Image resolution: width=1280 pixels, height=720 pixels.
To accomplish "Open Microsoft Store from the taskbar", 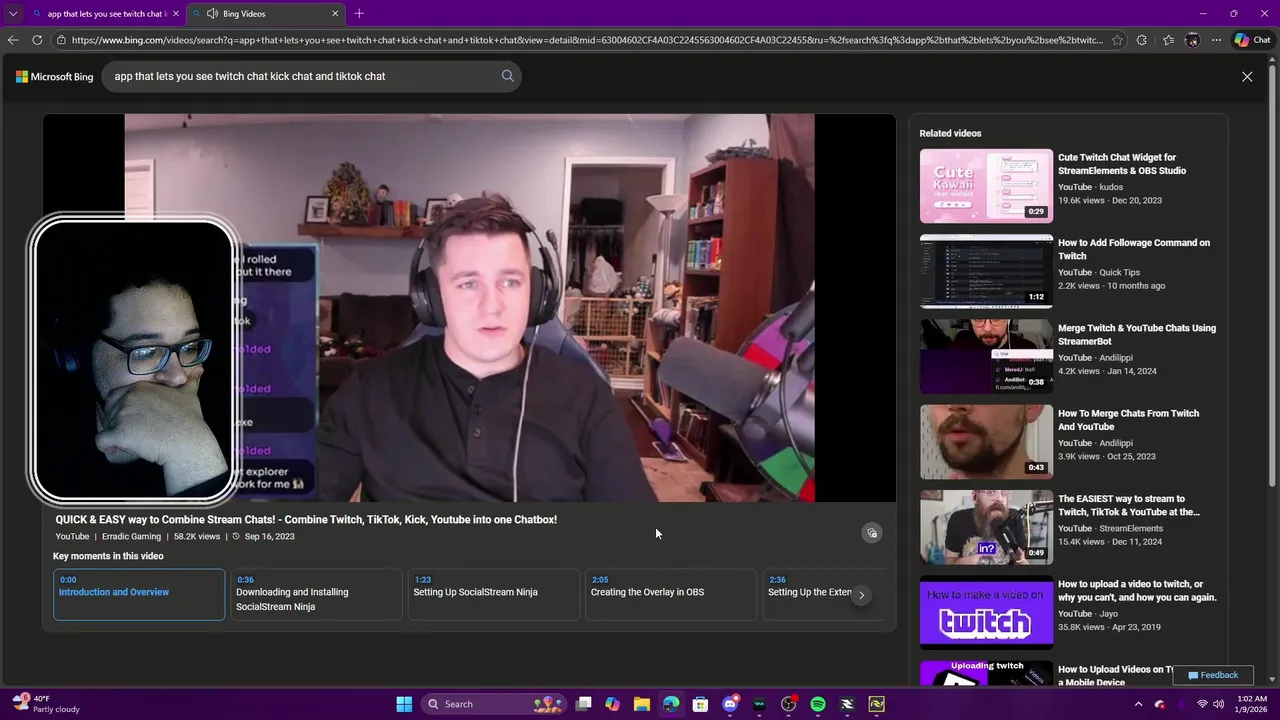I will pyautogui.click(x=700, y=704).
